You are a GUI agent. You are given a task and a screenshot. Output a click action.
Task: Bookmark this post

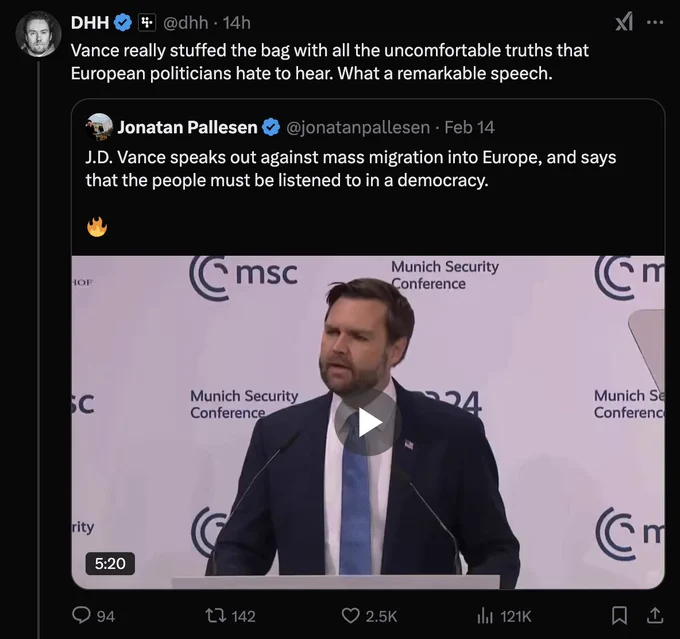(x=619, y=616)
